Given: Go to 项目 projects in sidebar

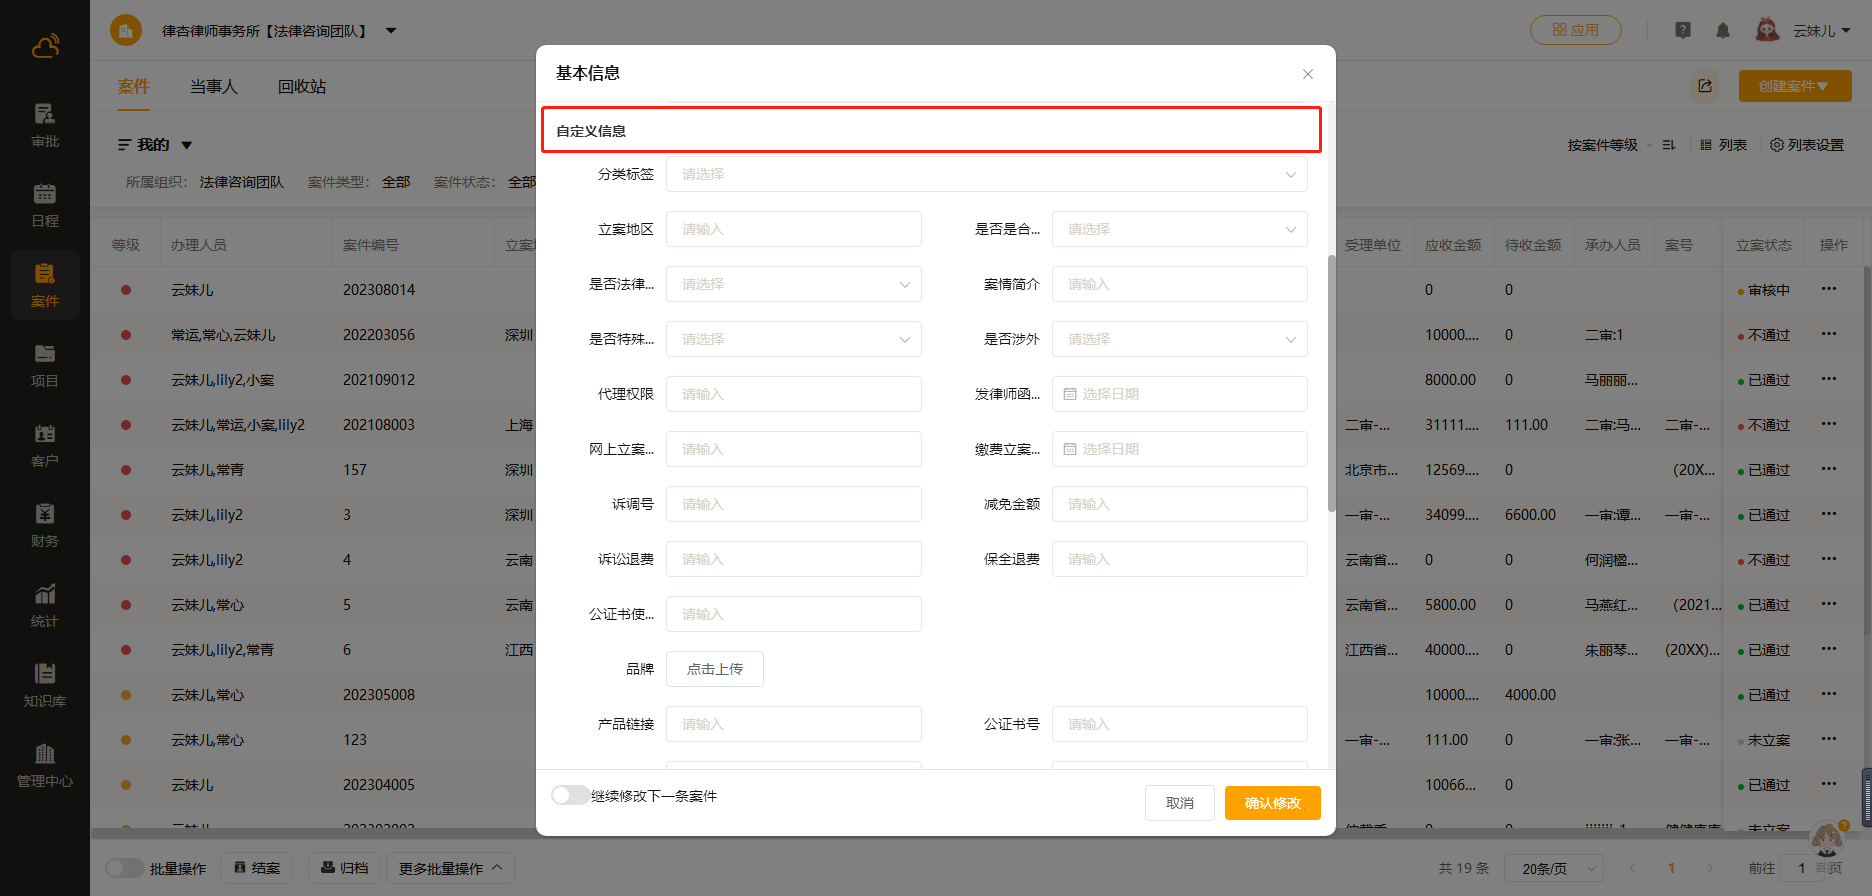Looking at the screenshot, I should (x=45, y=365).
